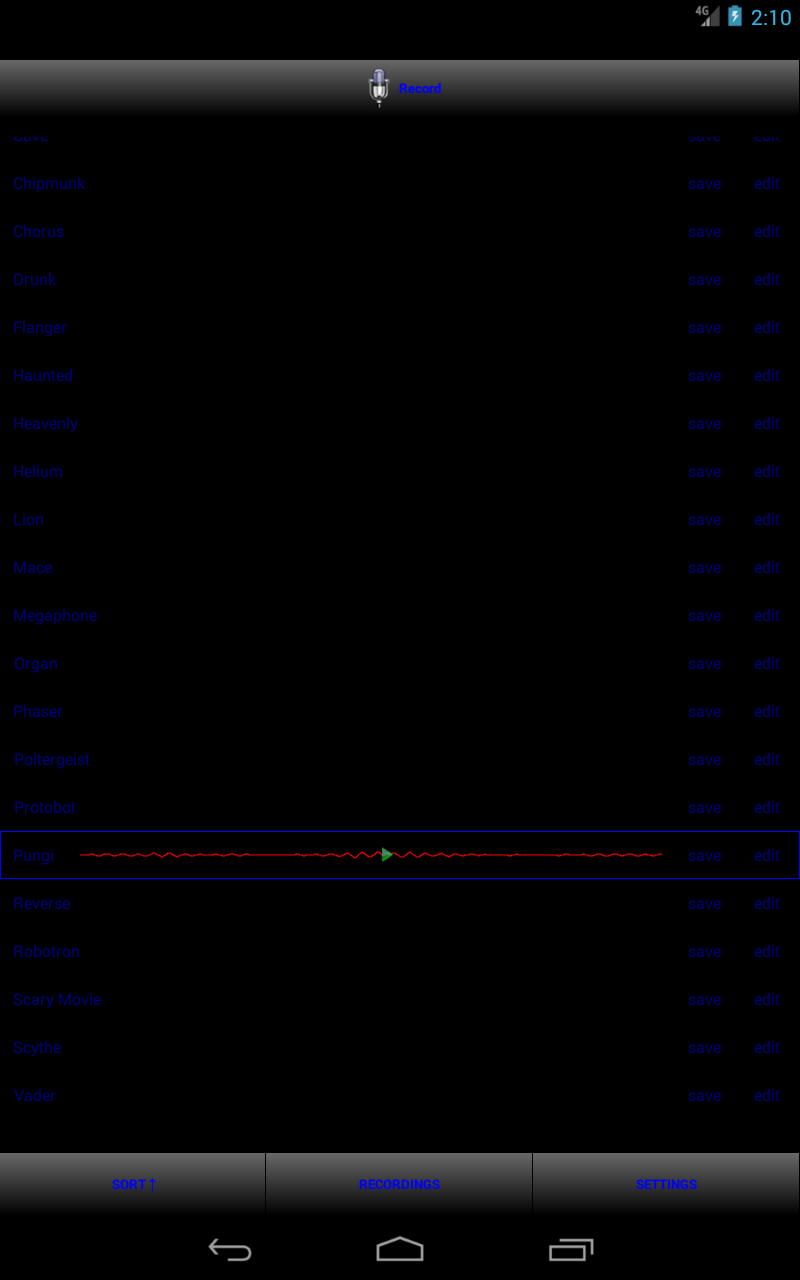
Task: Tap the 2:10 clock in status bar
Action: [771, 17]
